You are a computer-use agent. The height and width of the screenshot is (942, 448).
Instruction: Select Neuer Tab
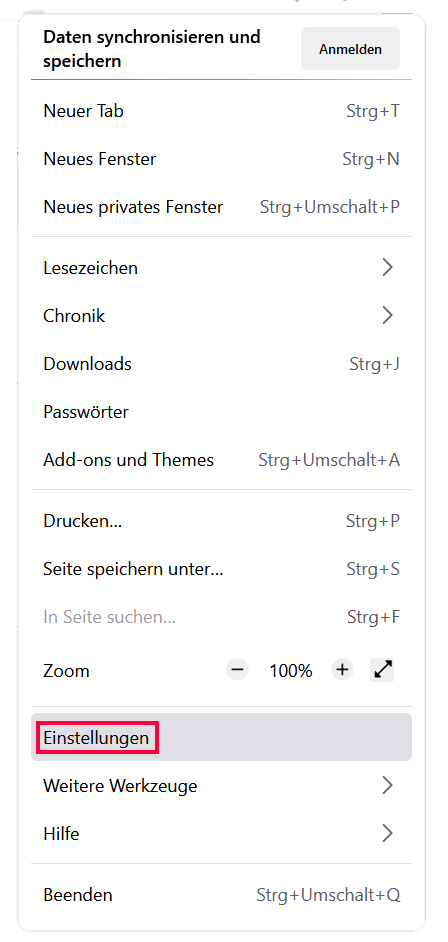pos(222,111)
